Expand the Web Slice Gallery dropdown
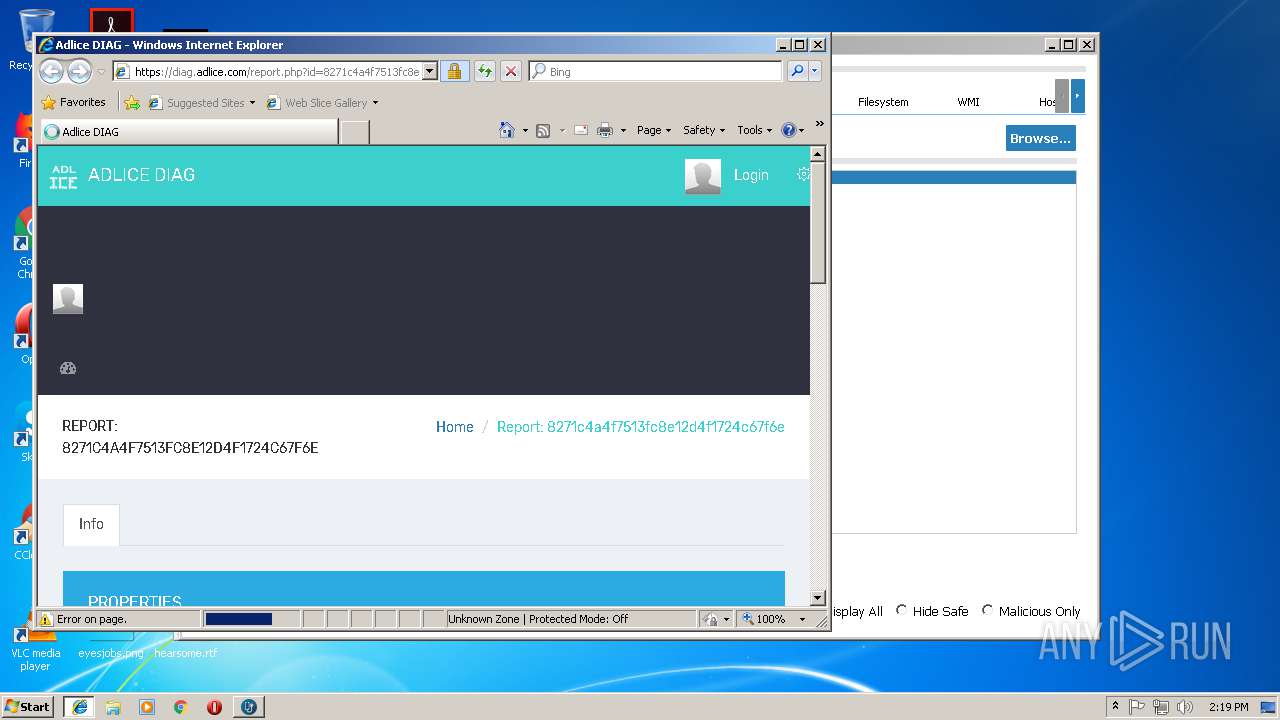The height and width of the screenshot is (720, 1280). point(375,103)
